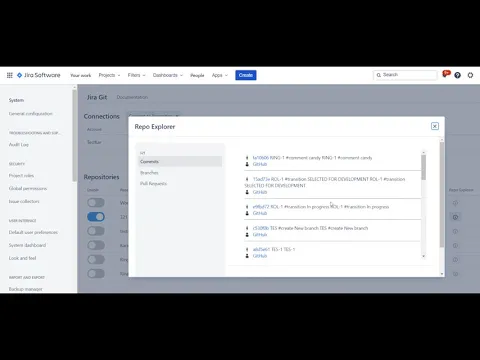Click author icon under fa10606 commit
480x360 pixels.
coord(247,164)
